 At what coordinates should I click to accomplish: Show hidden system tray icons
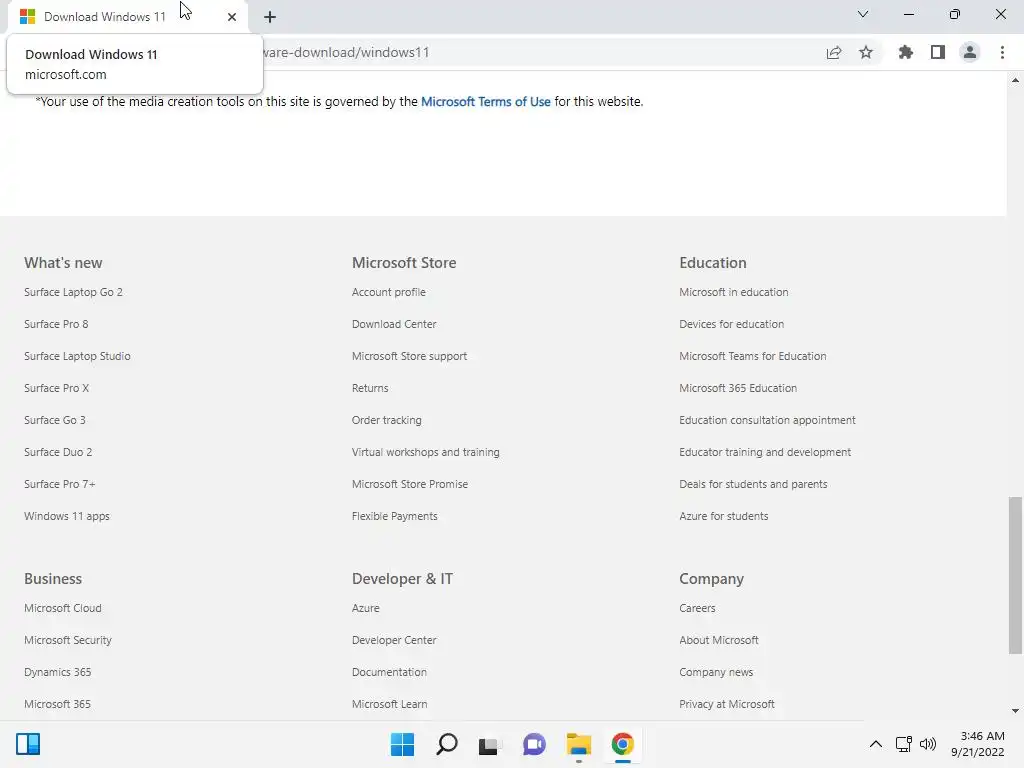click(x=876, y=744)
